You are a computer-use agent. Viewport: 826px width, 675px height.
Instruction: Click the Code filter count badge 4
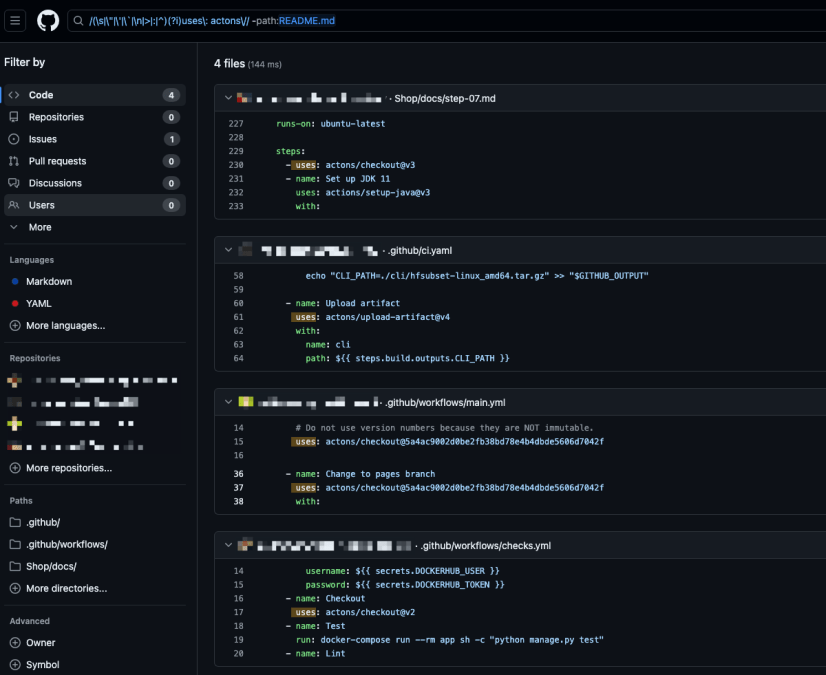point(171,95)
